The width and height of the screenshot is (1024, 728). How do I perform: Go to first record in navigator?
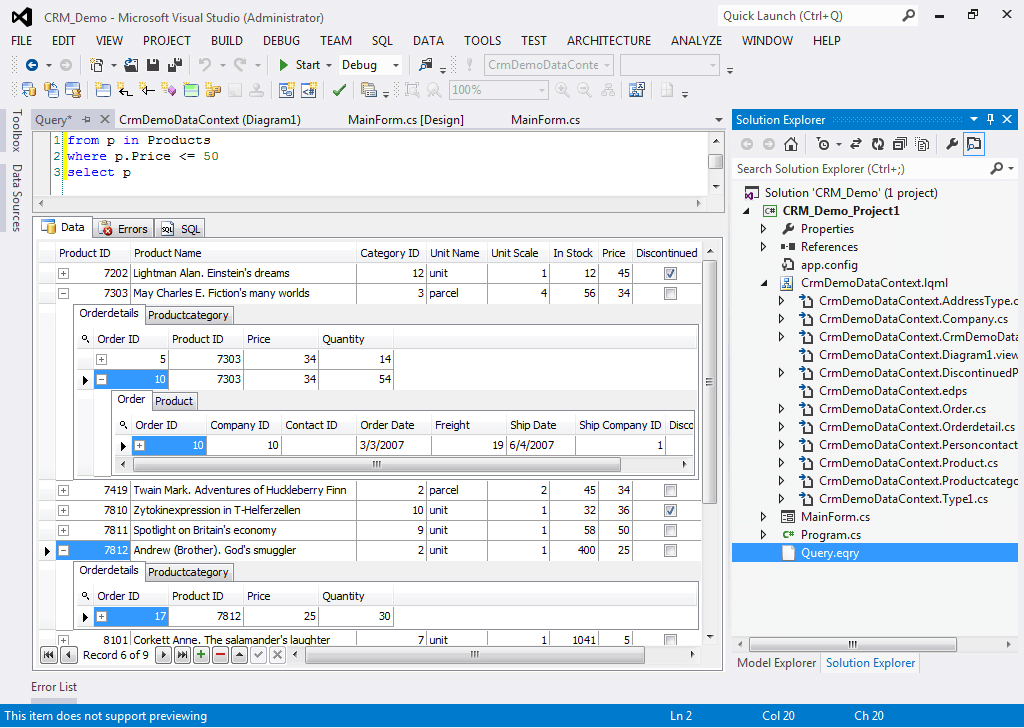(x=49, y=655)
